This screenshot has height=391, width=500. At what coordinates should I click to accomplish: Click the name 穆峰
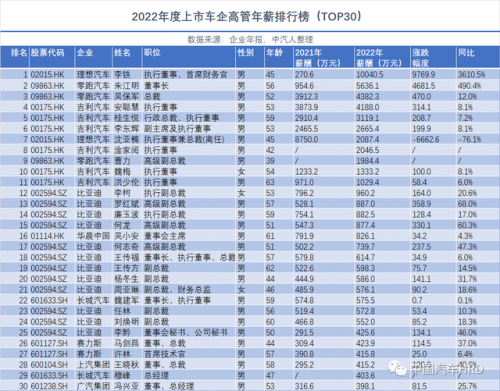point(122,375)
